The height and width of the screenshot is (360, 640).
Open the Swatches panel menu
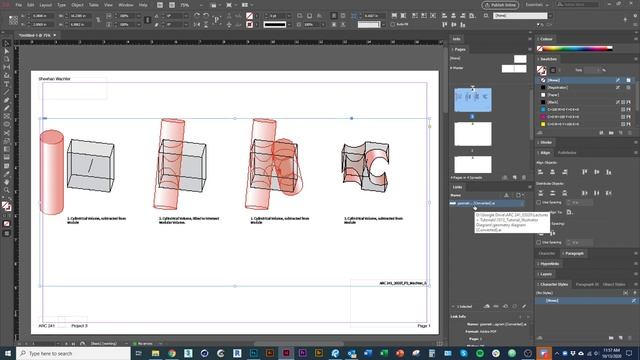(x=636, y=59)
